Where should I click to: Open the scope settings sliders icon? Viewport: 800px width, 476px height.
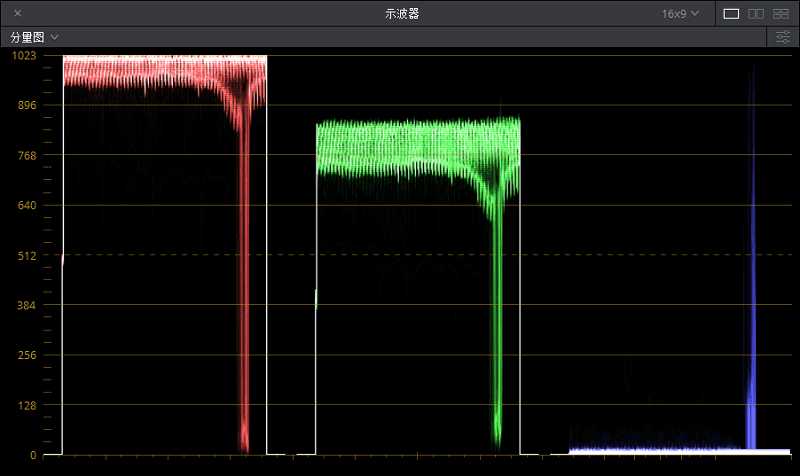(783, 37)
